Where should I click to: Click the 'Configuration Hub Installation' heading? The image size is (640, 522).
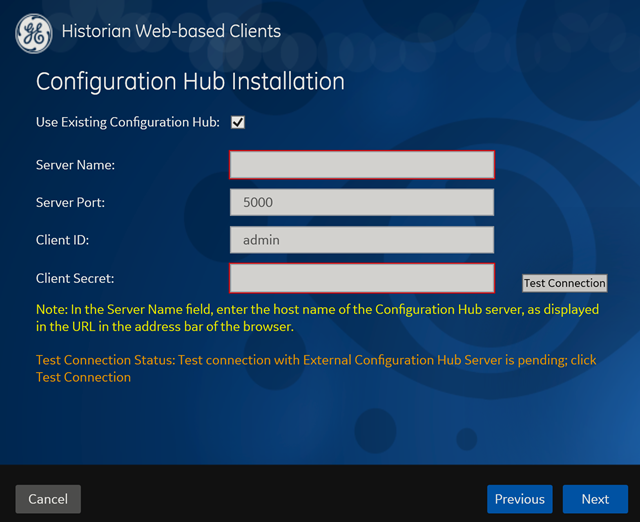click(x=190, y=81)
